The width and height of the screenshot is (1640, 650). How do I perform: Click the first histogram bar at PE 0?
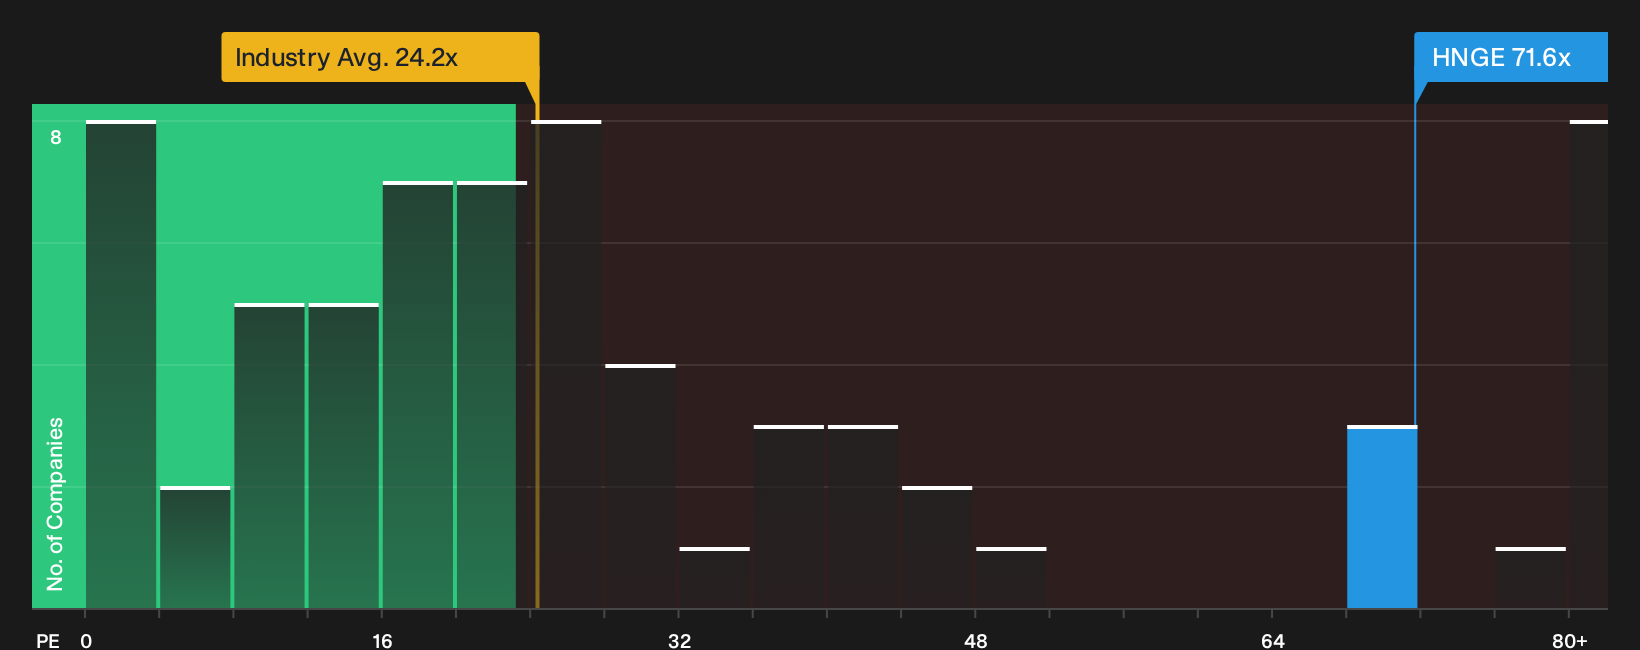121,364
